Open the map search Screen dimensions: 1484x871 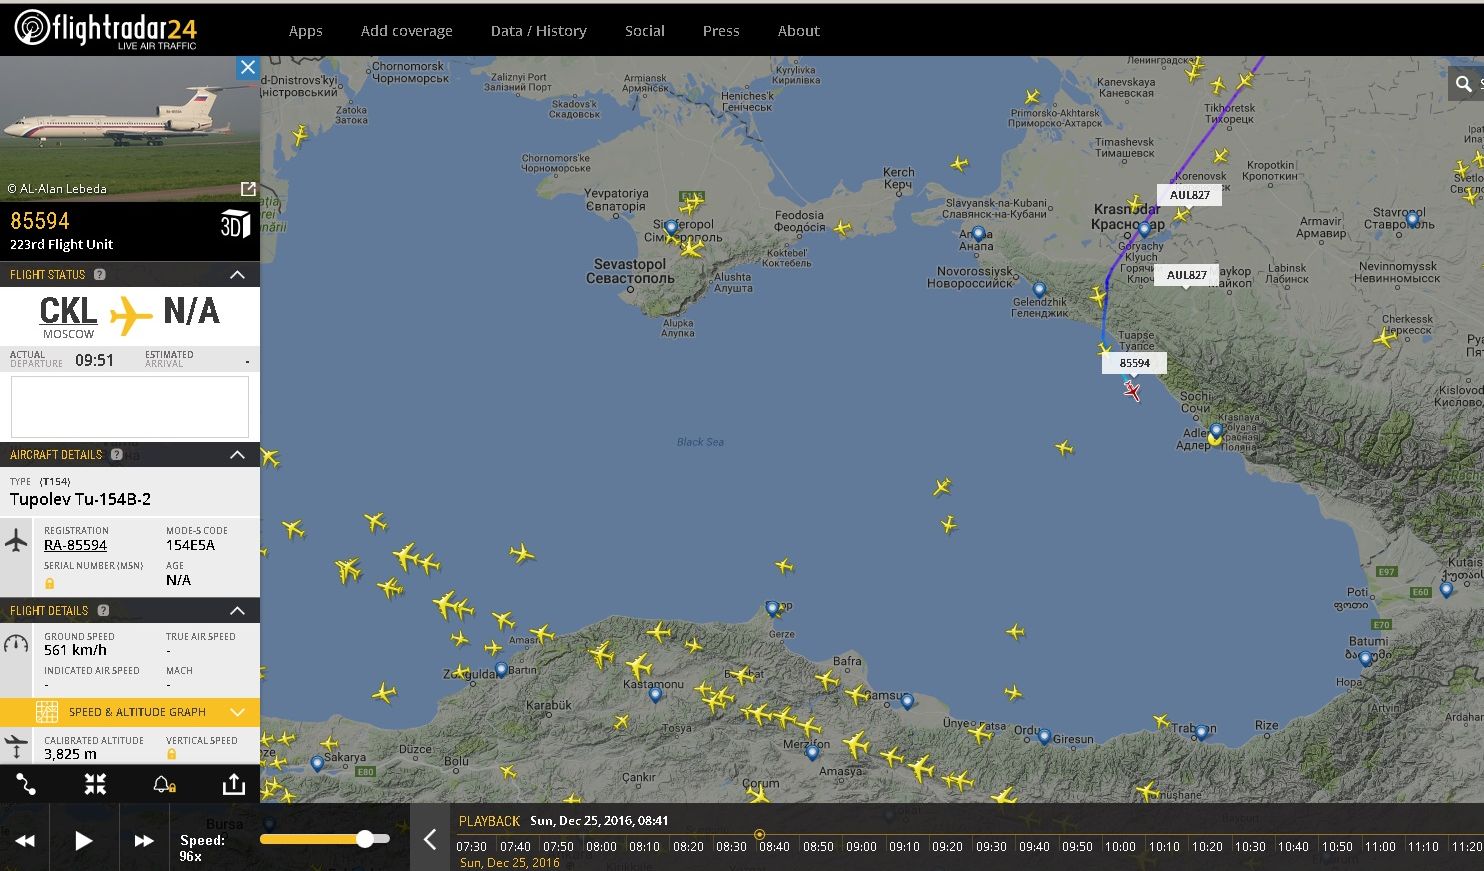[1464, 84]
